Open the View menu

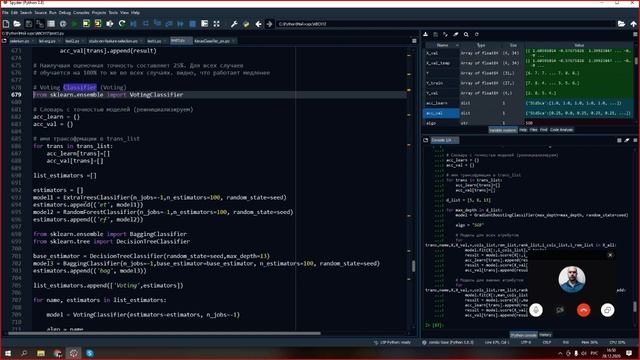click(x=124, y=13)
